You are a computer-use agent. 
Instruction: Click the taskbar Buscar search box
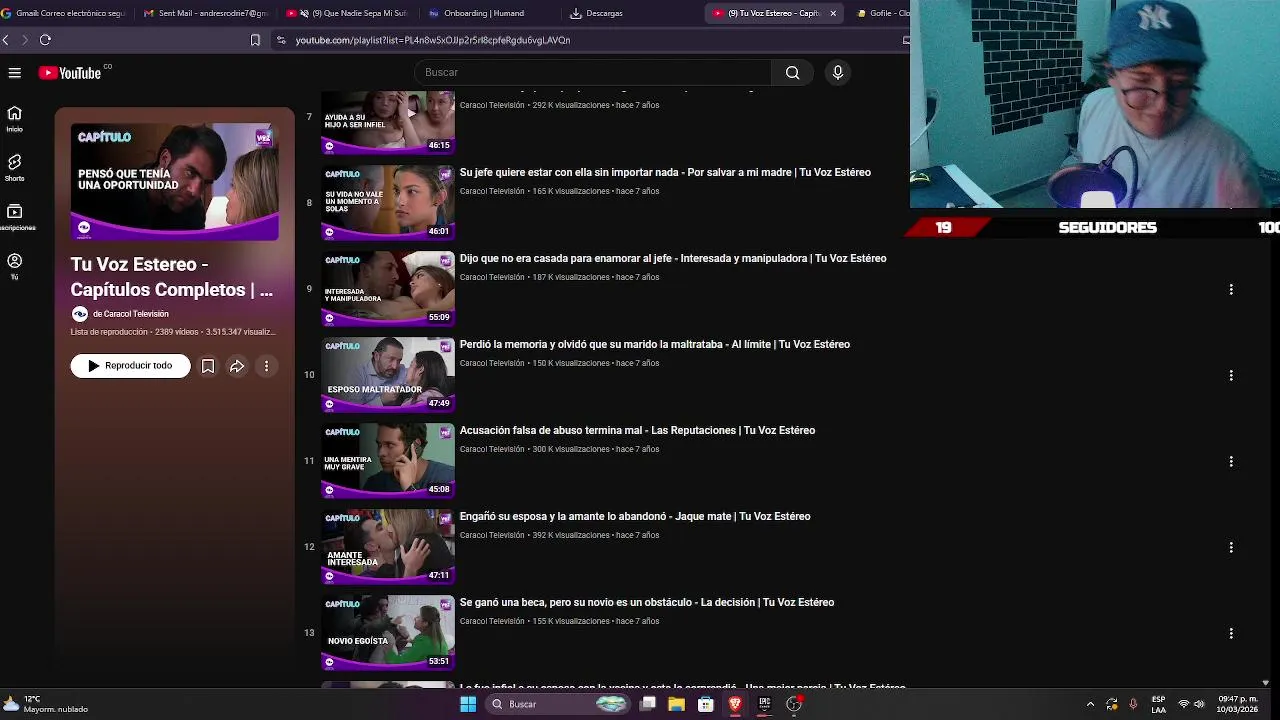(558, 704)
